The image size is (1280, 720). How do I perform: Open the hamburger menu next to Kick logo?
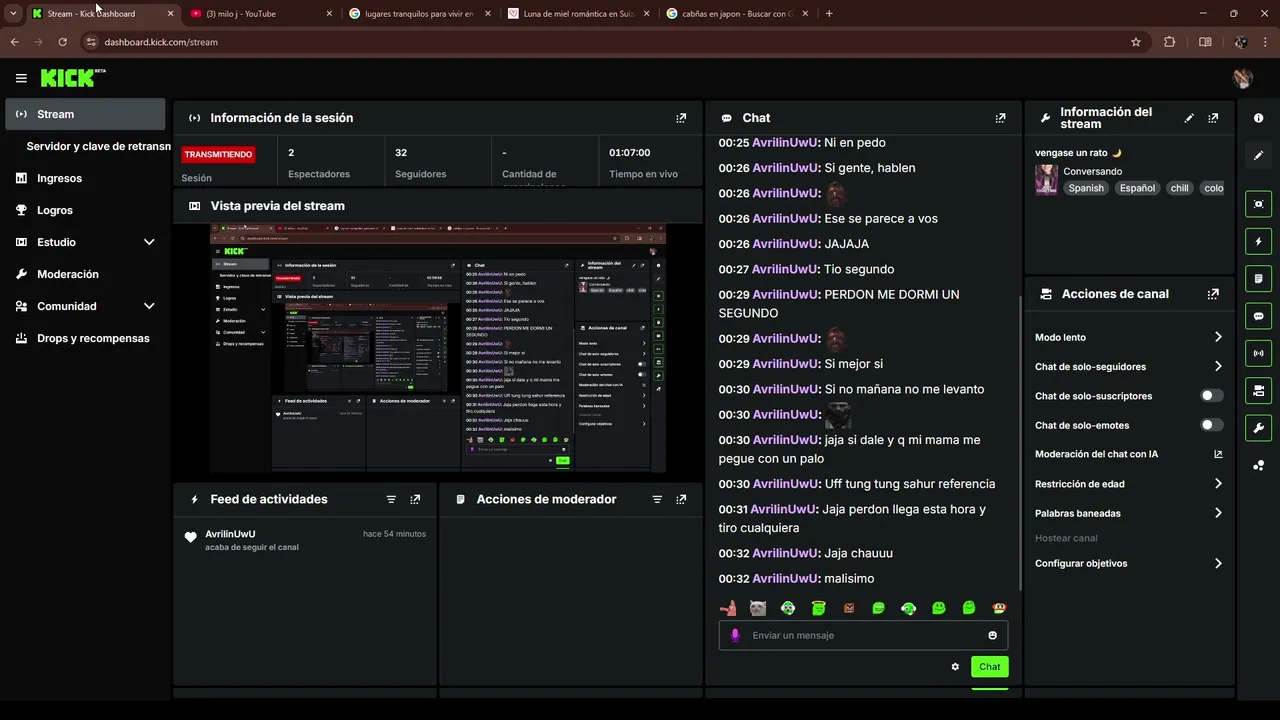[x=21, y=78]
